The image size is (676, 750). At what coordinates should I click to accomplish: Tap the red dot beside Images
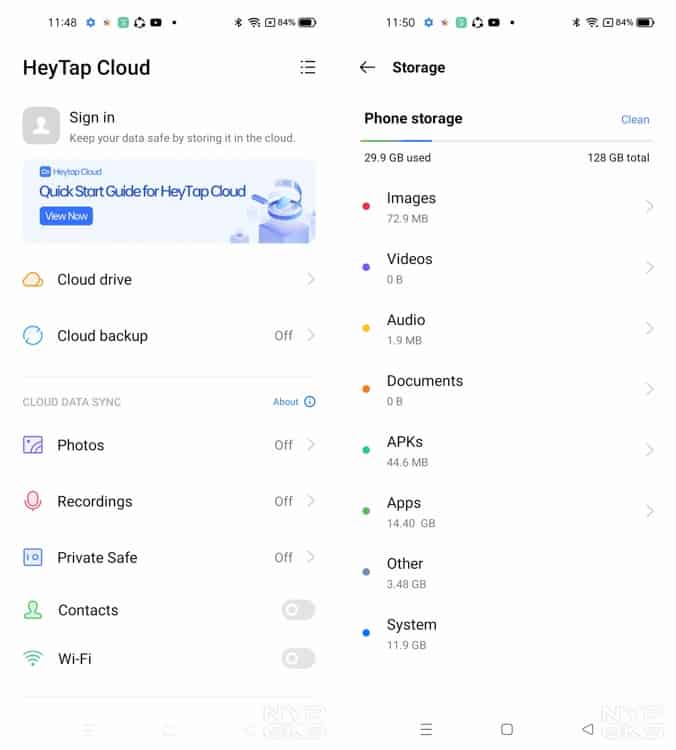pyautogui.click(x=366, y=206)
